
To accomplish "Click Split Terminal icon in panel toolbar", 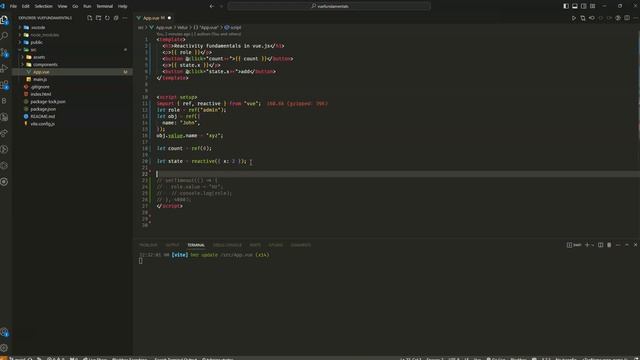I will [600, 245].
